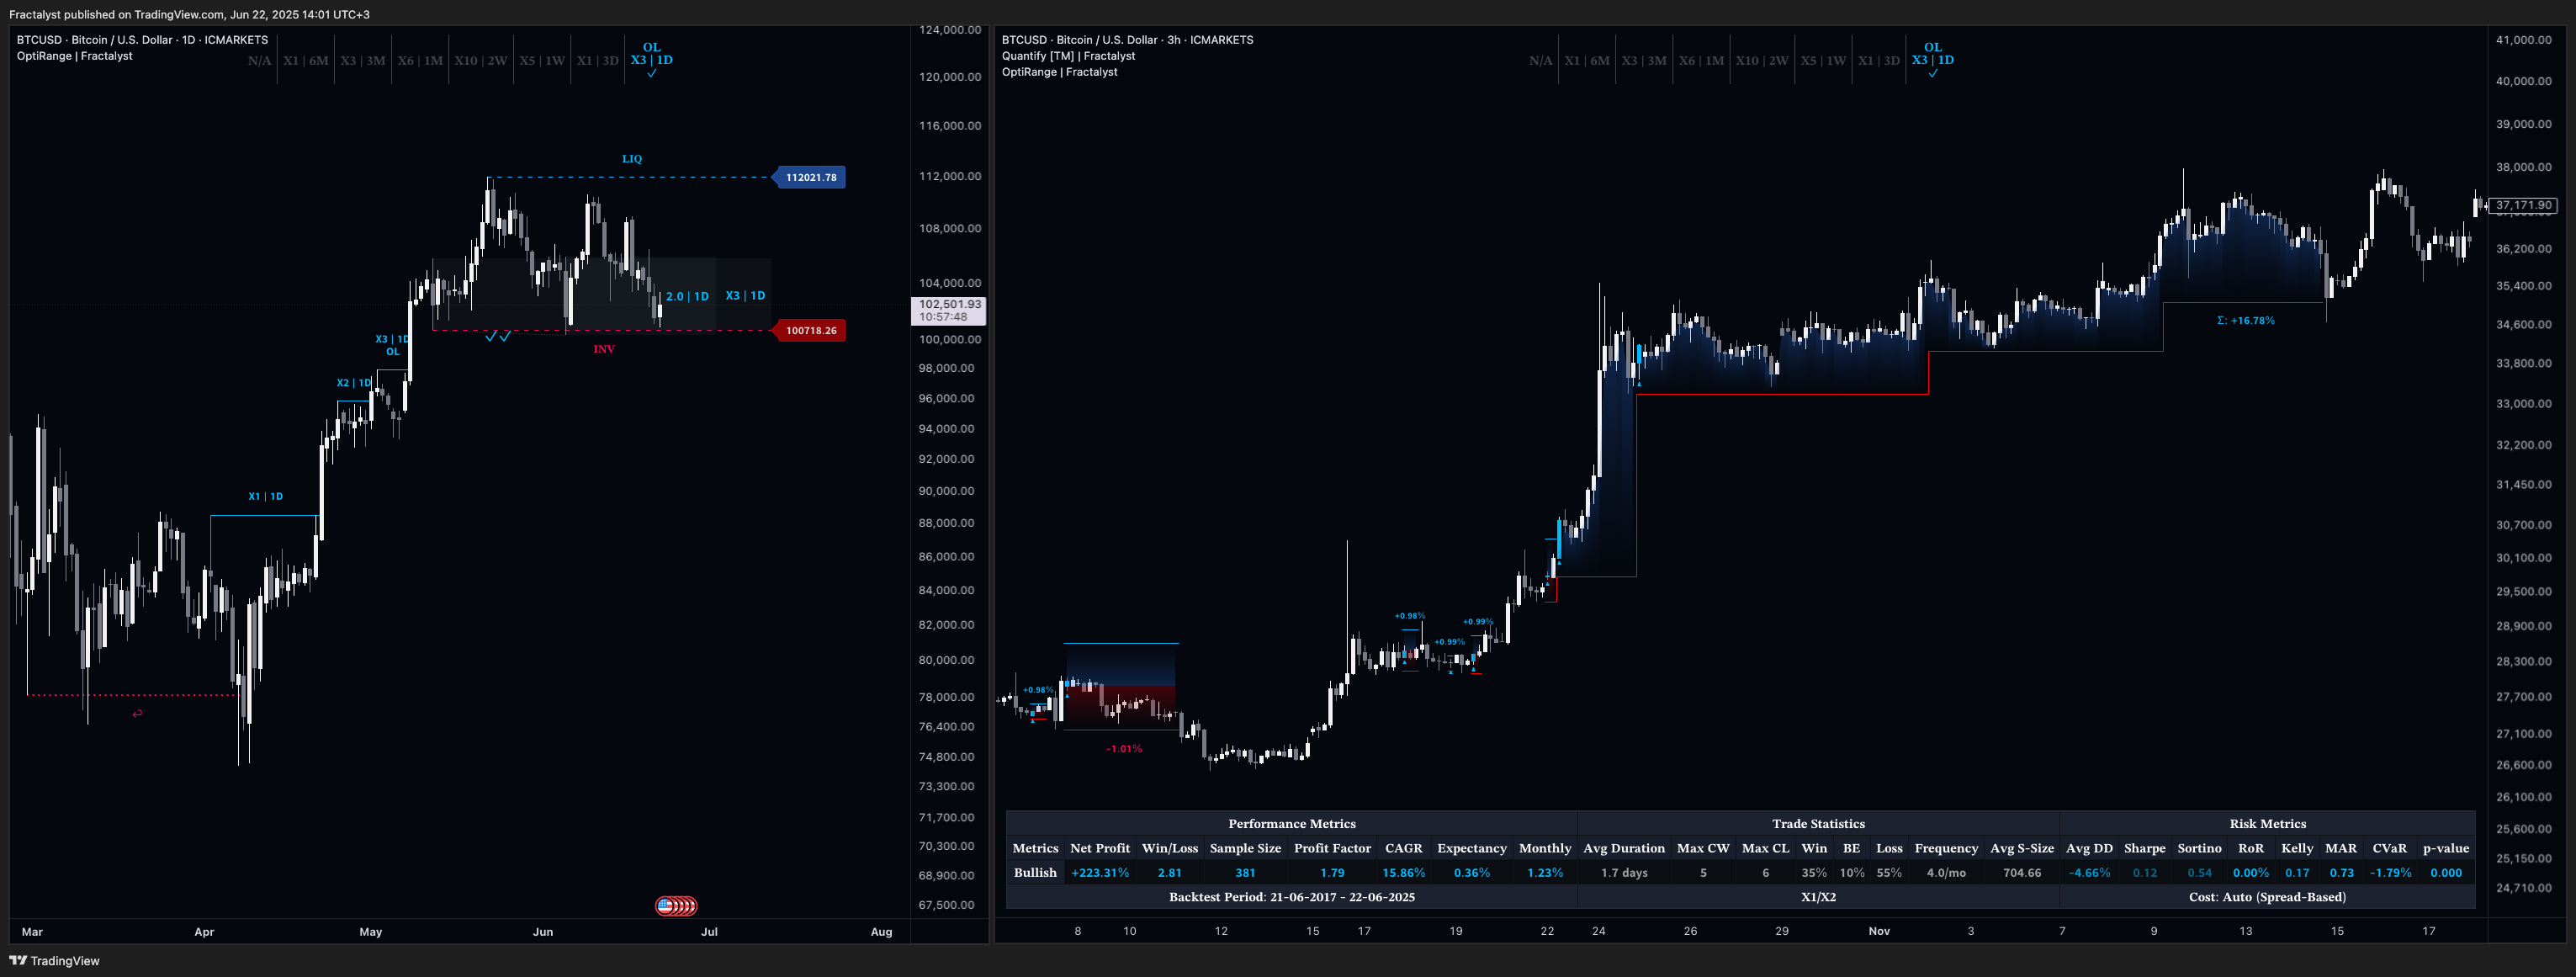The image size is (2576, 977).
Task: Click the 37,171.90 price label on 3h chart
Action: tap(2523, 205)
